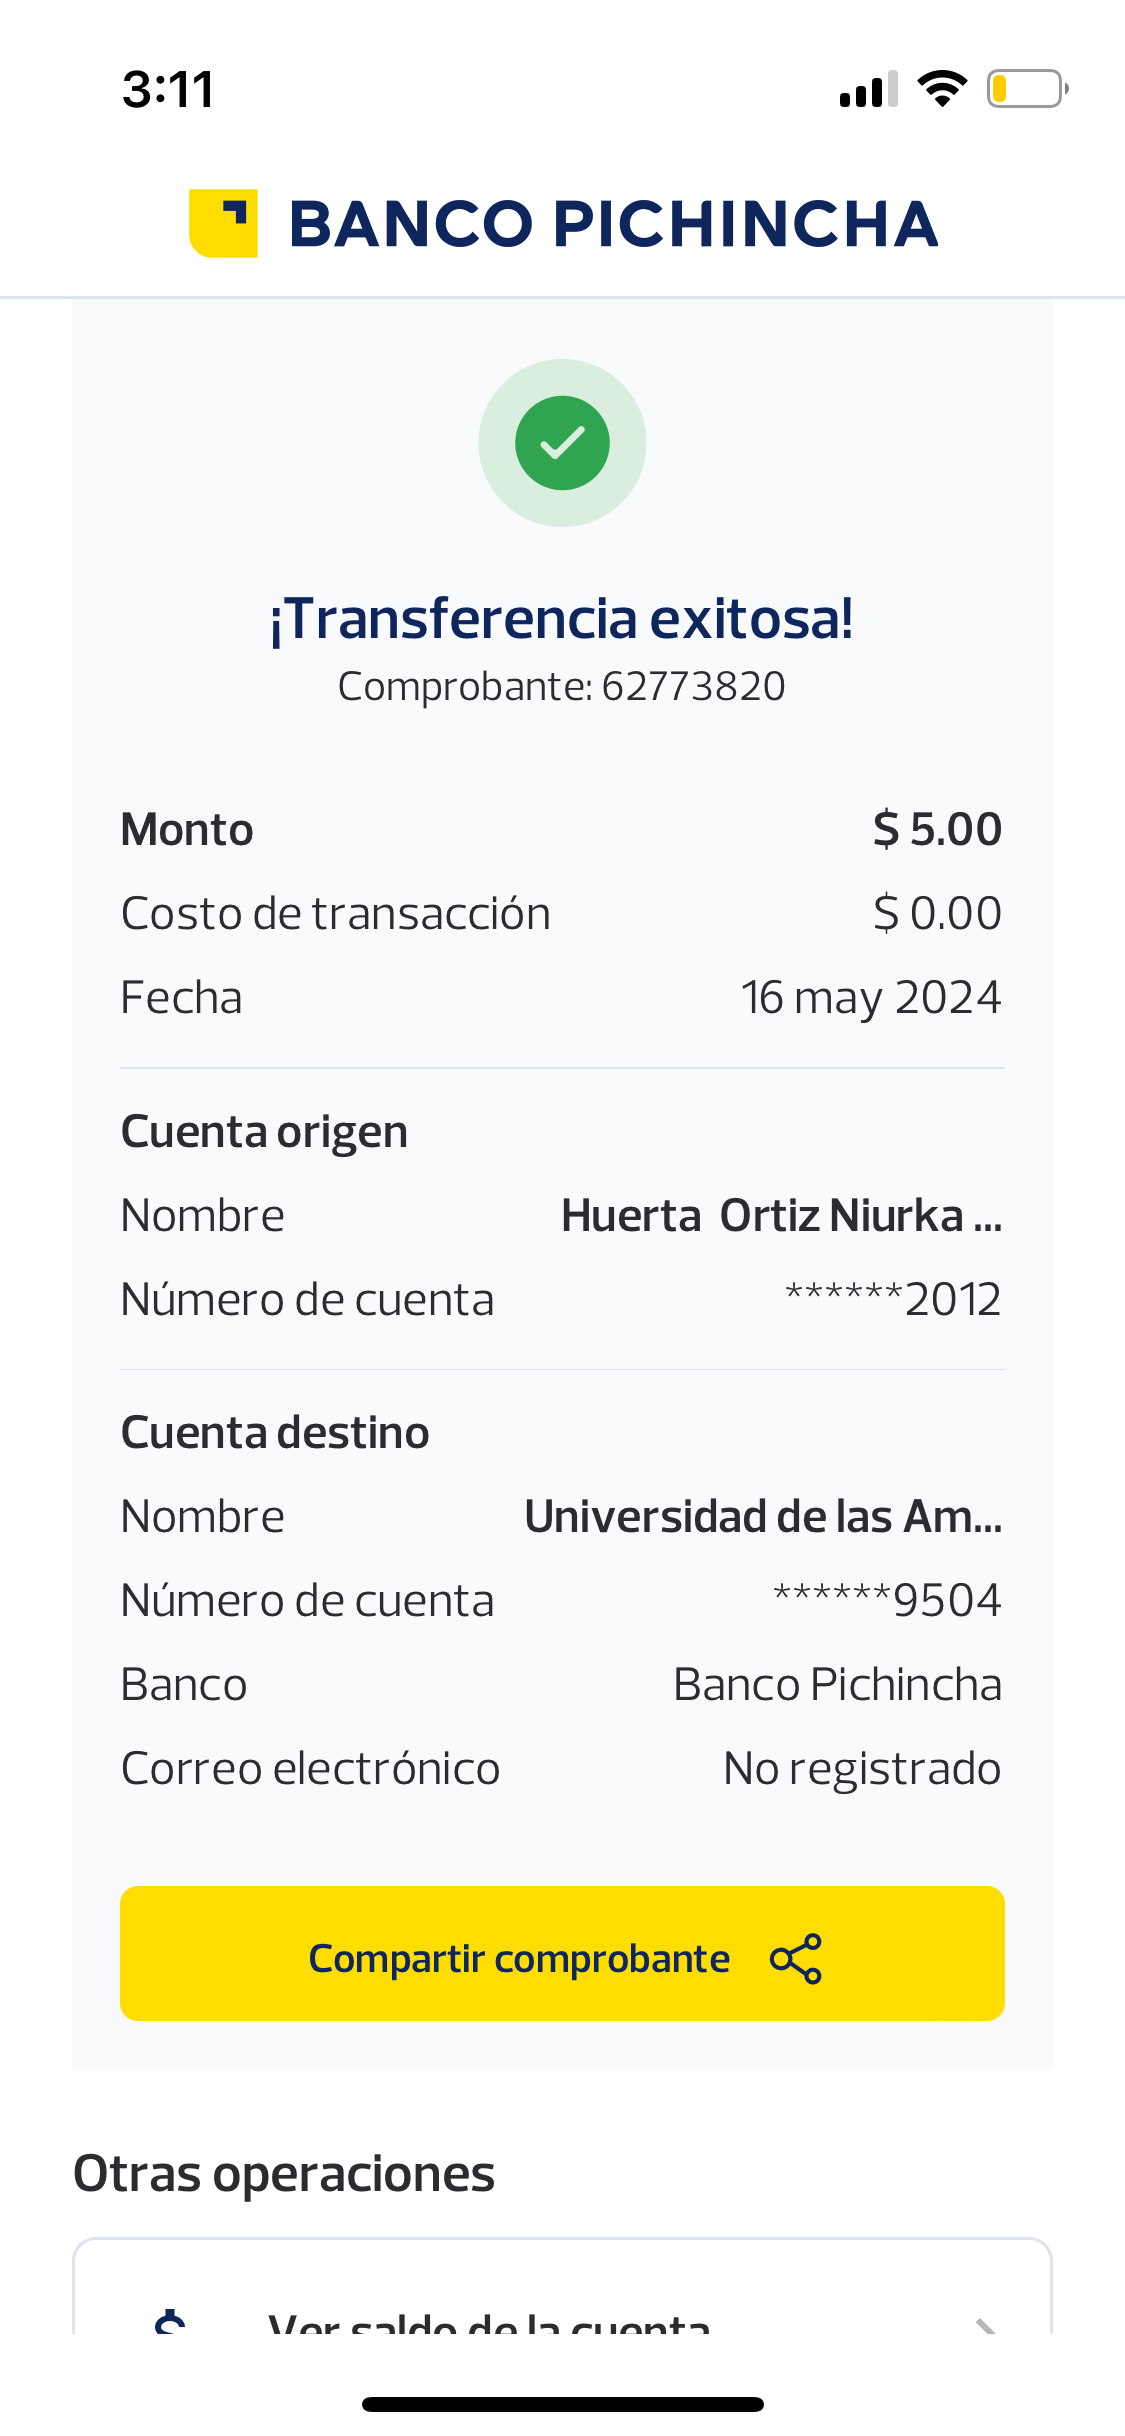1125x2436 pixels.
Task: Select the Comprobante number 62773820
Action: point(693,687)
